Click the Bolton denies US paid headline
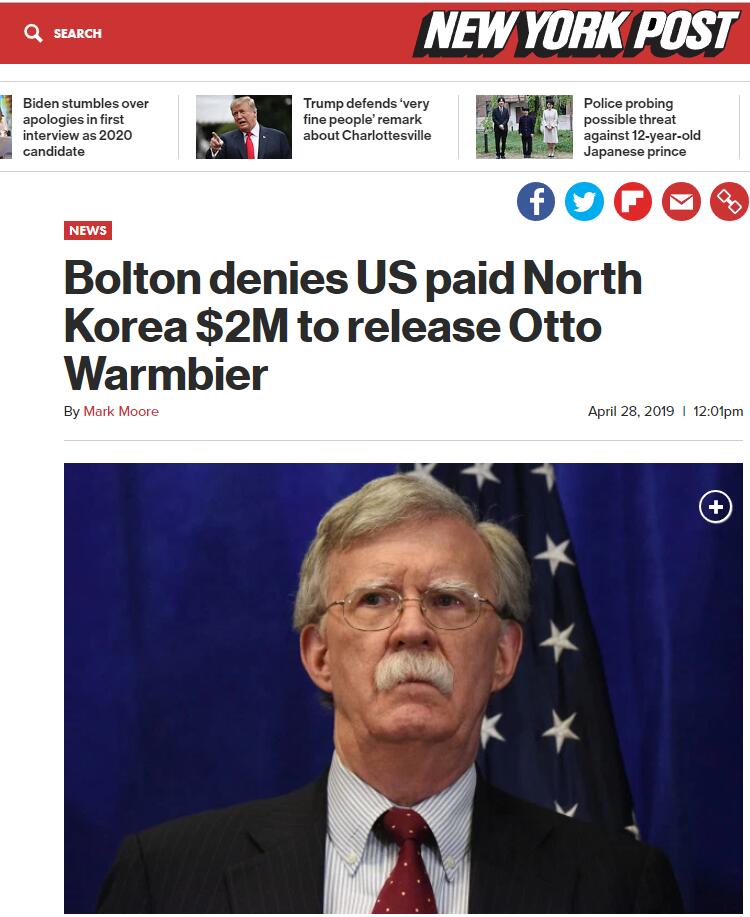The image size is (750, 917). [x=353, y=326]
